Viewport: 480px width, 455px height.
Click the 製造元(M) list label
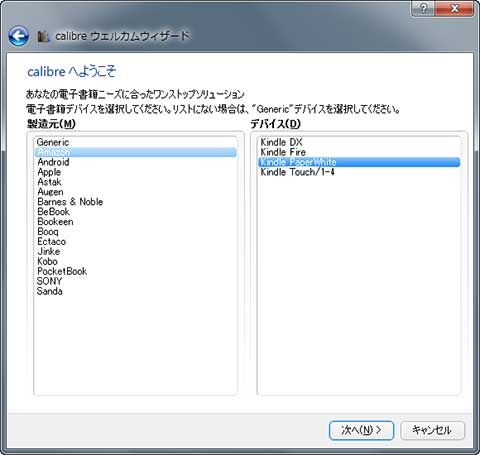(x=51, y=124)
